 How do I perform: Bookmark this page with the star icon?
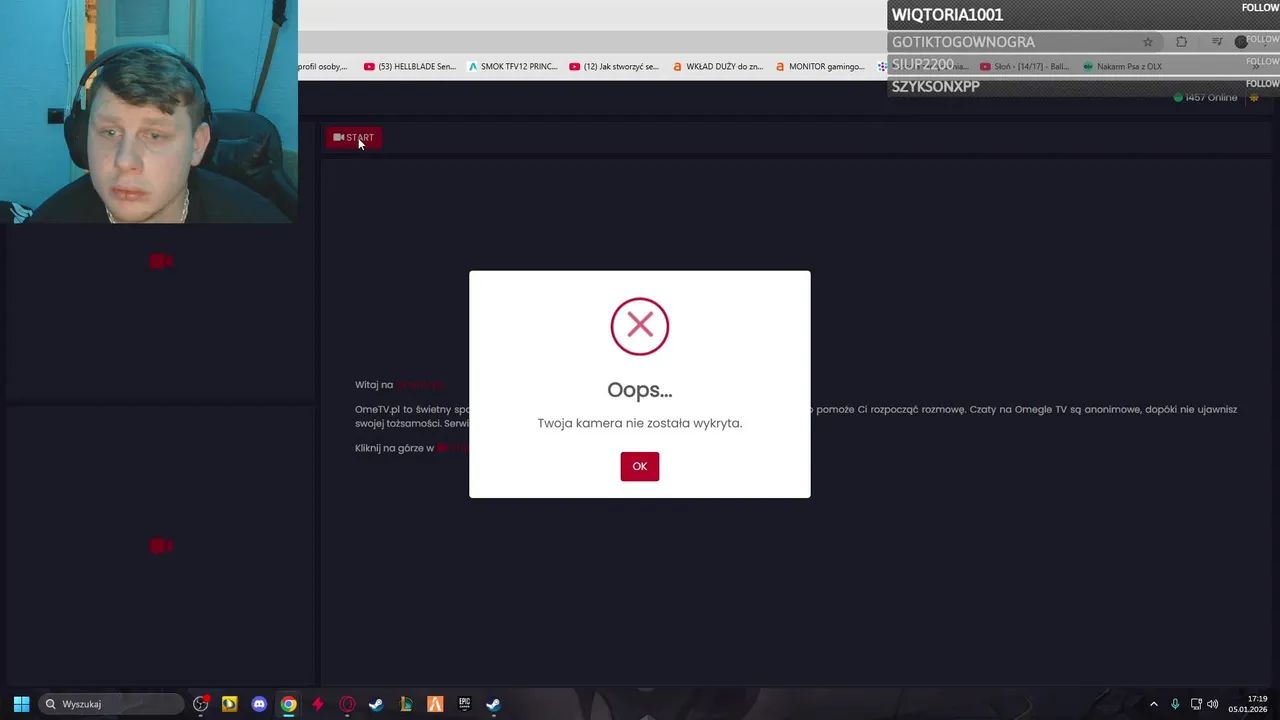[x=1148, y=42]
